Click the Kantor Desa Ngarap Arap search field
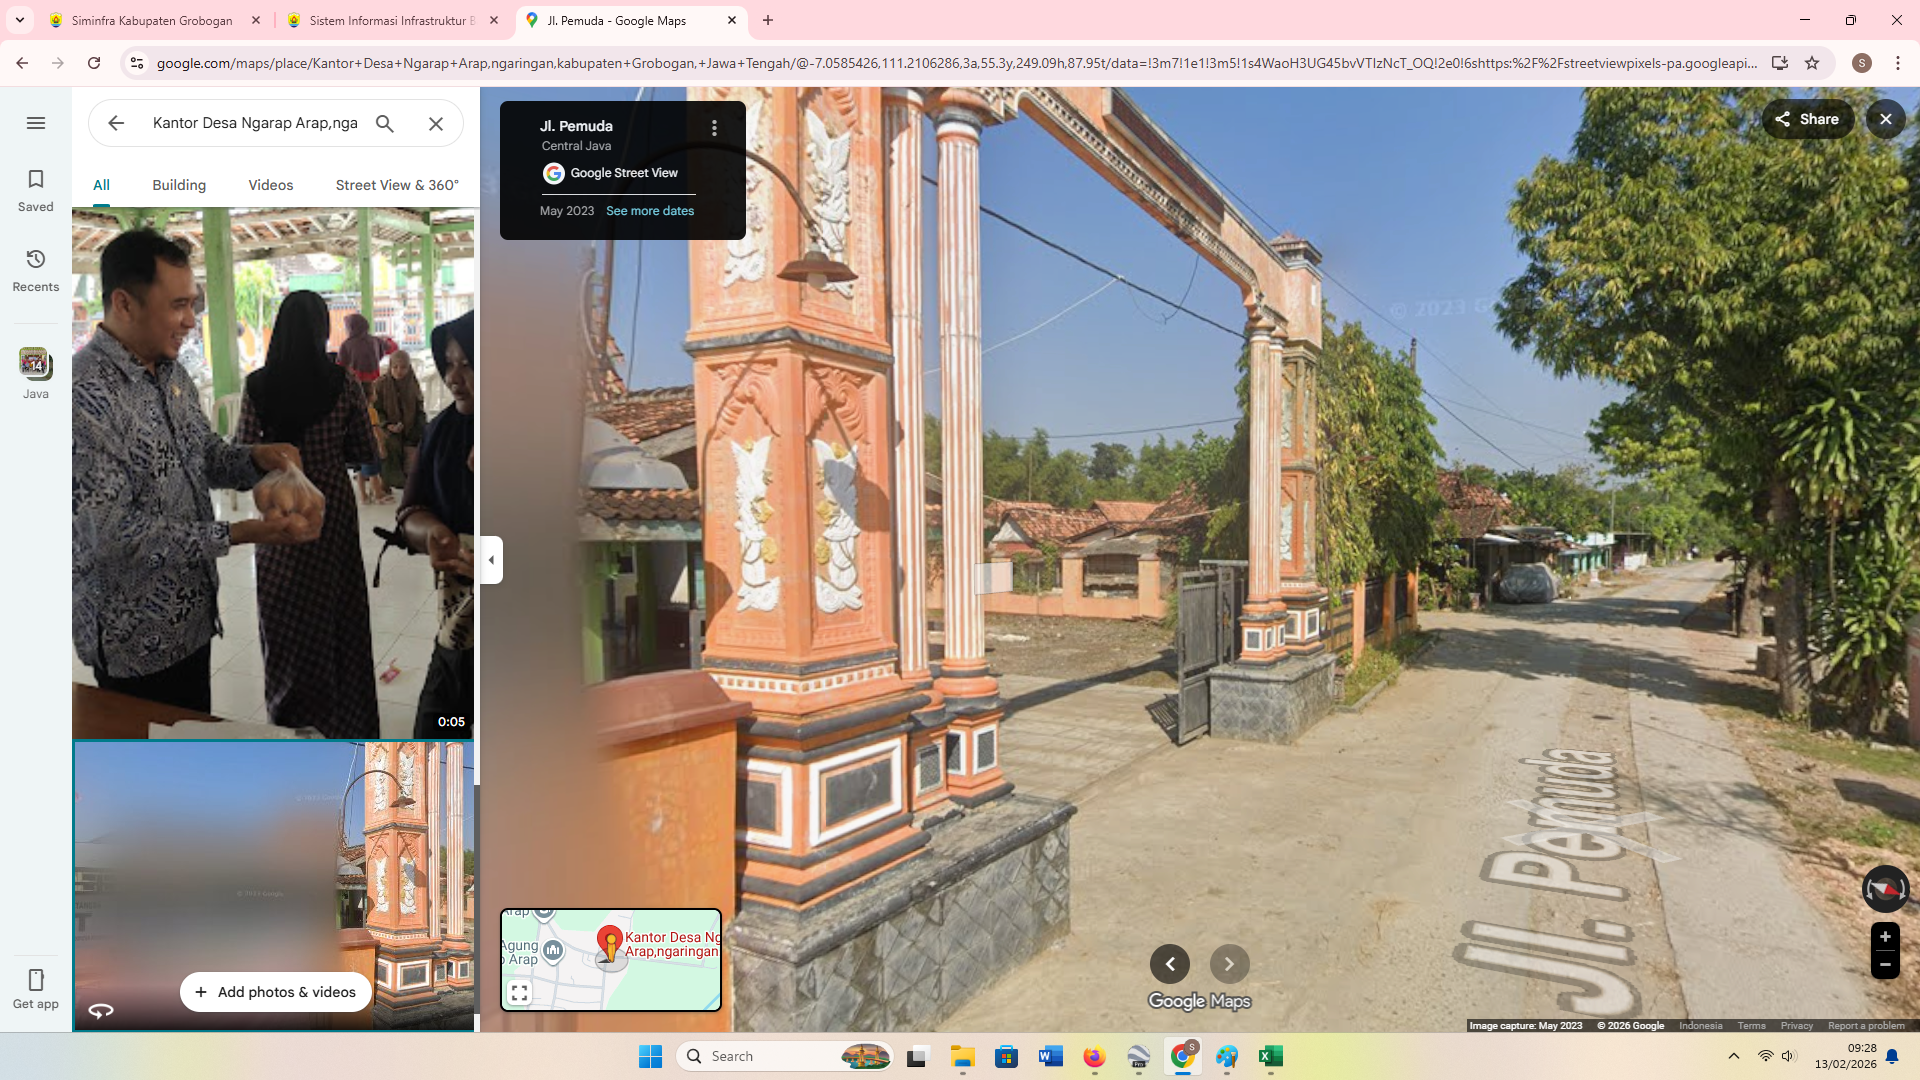Screen dimensions: 1920x1080 tap(255, 123)
